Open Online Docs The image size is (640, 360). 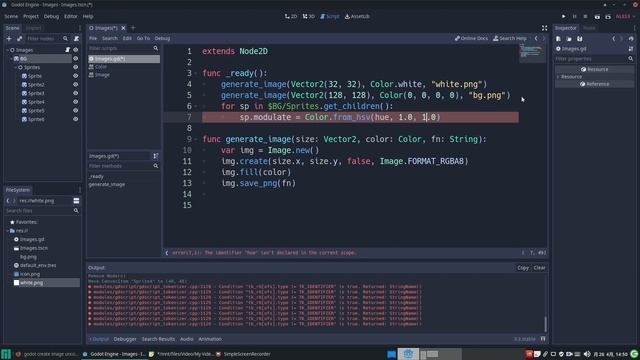(471, 38)
